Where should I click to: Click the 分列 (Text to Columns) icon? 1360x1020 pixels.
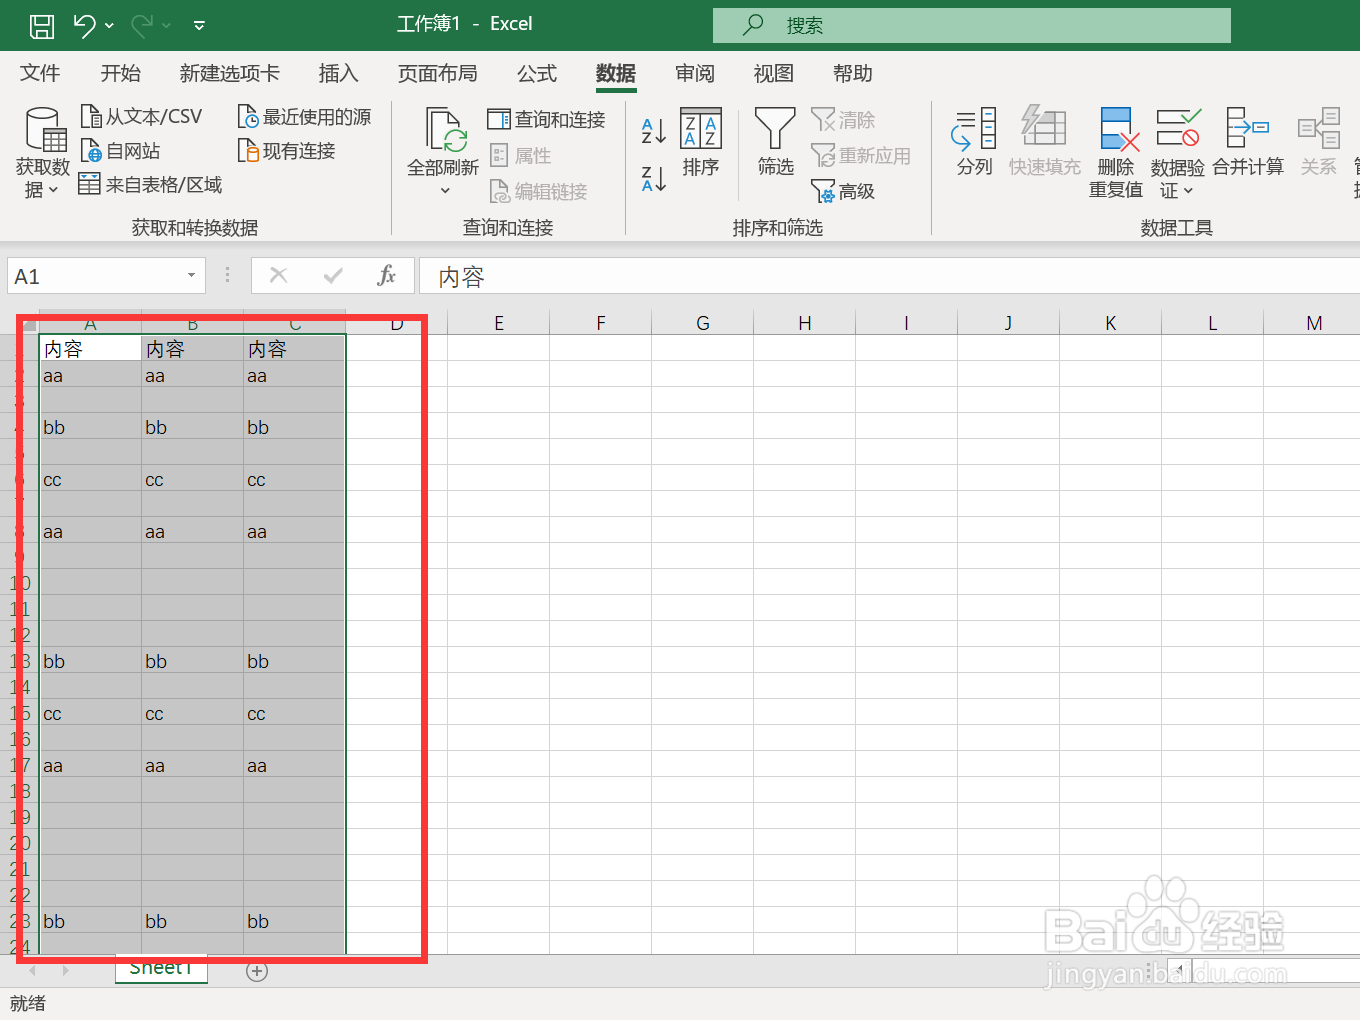(x=973, y=140)
